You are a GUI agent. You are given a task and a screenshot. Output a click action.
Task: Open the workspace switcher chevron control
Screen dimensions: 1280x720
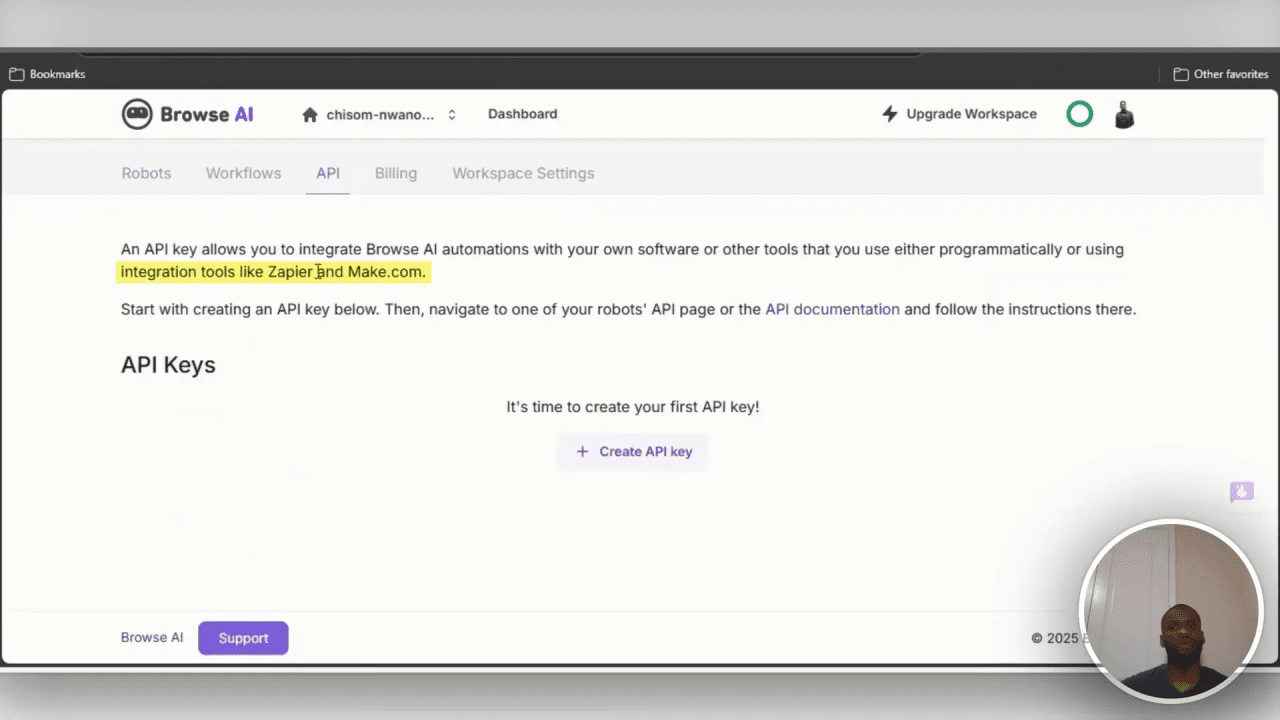(x=451, y=113)
